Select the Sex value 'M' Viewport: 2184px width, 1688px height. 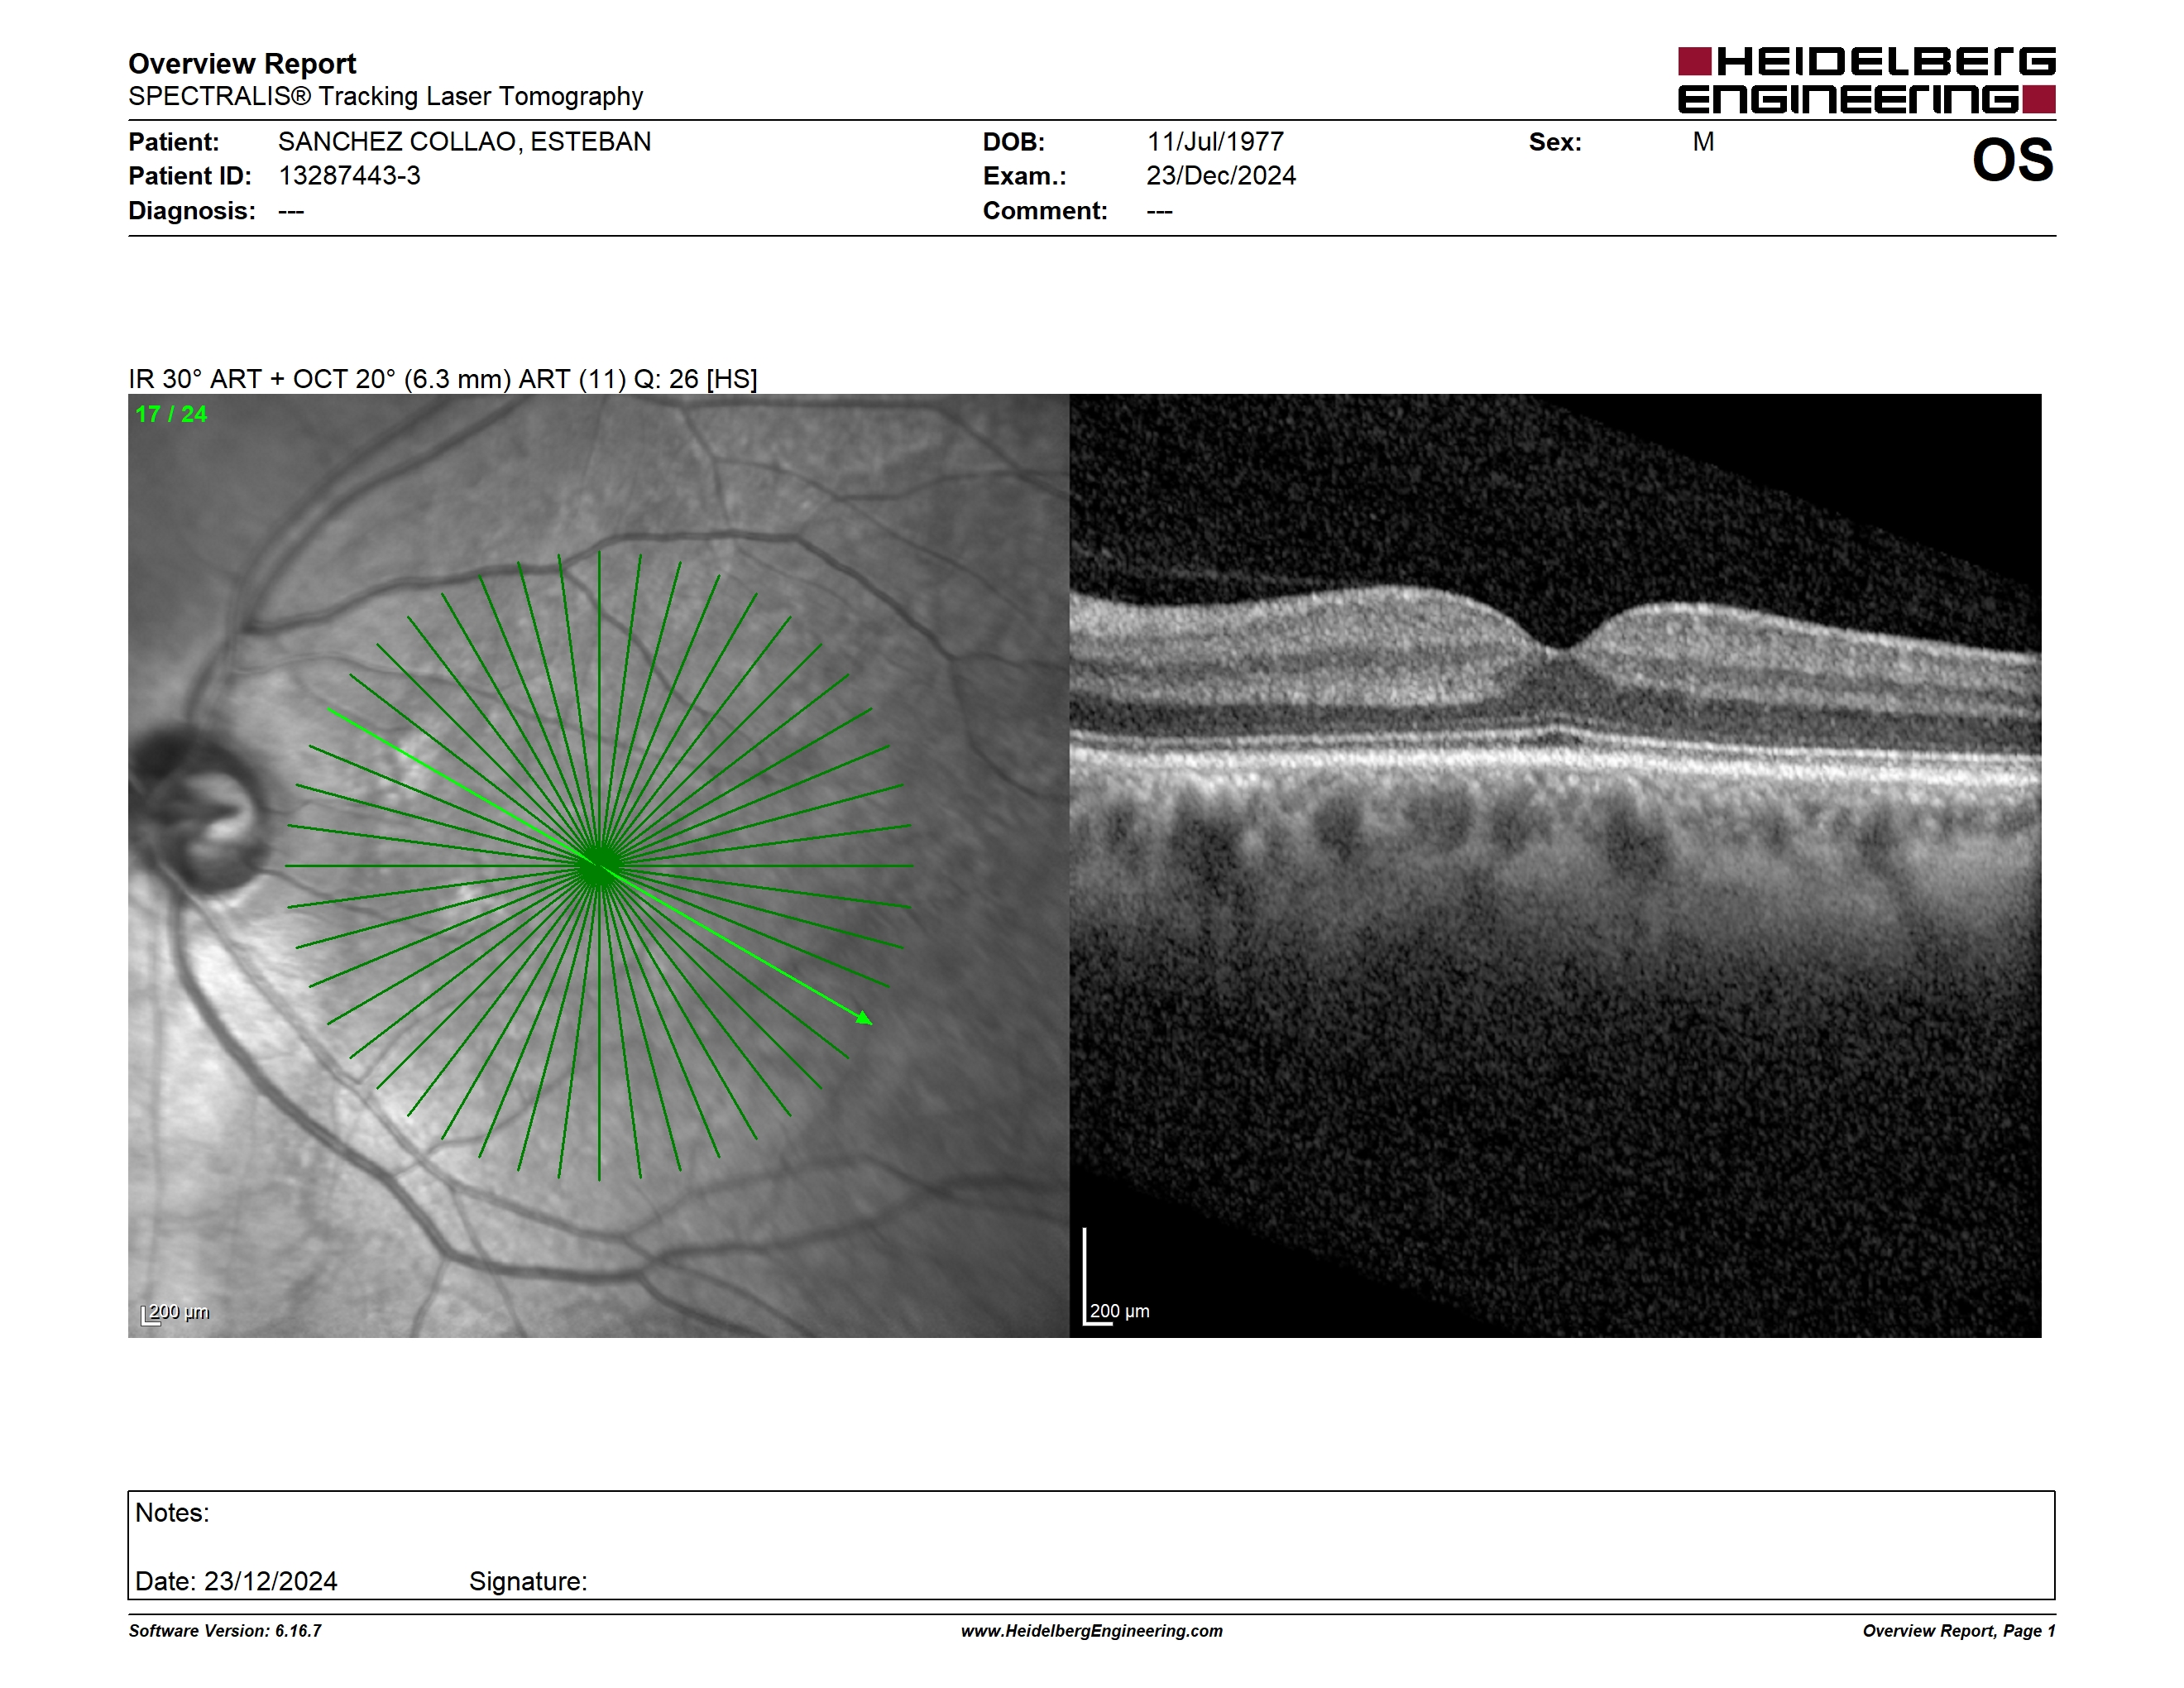(1703, 142)
